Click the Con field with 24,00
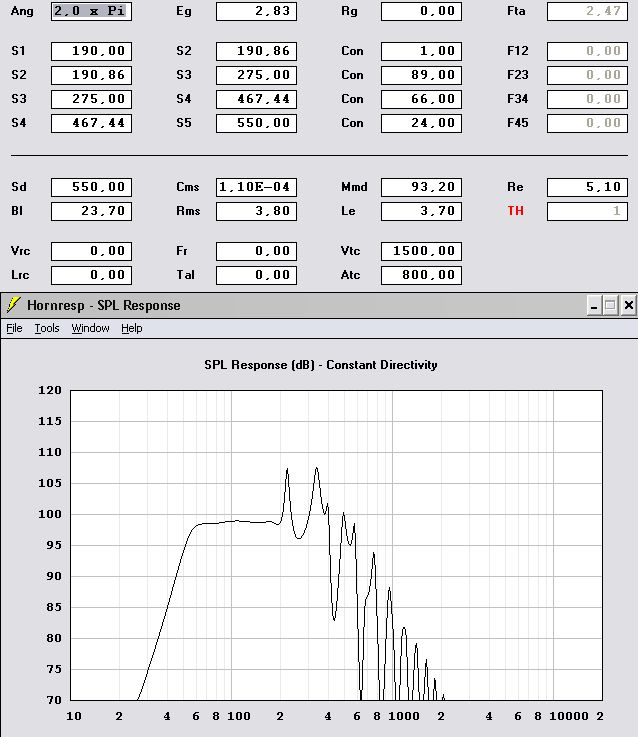The height and width of the screenshot is (737, 638). pos(421,123)
